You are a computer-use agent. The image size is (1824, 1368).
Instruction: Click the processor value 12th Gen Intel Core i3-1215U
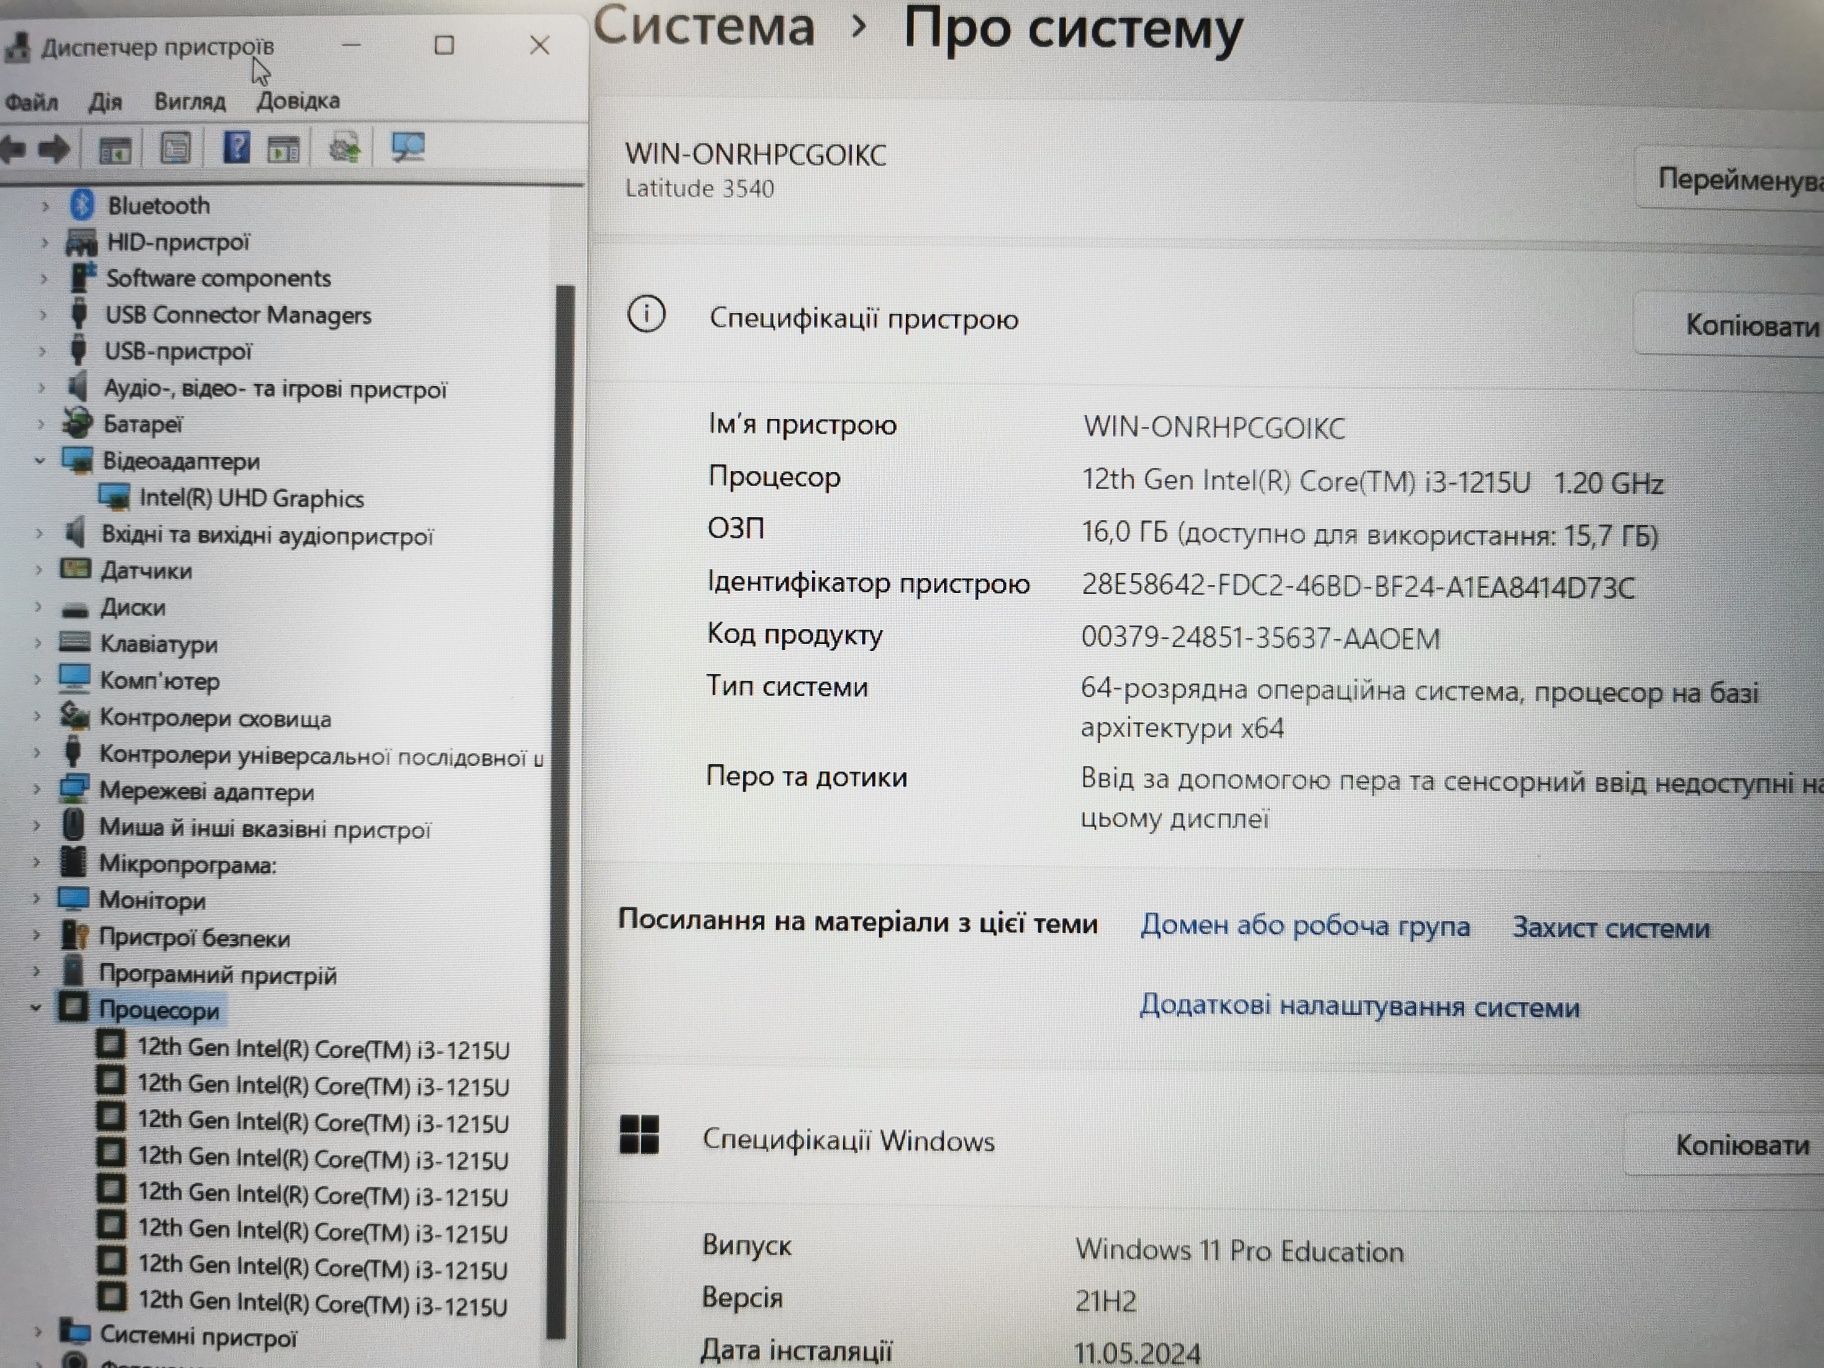point(1372,483)
